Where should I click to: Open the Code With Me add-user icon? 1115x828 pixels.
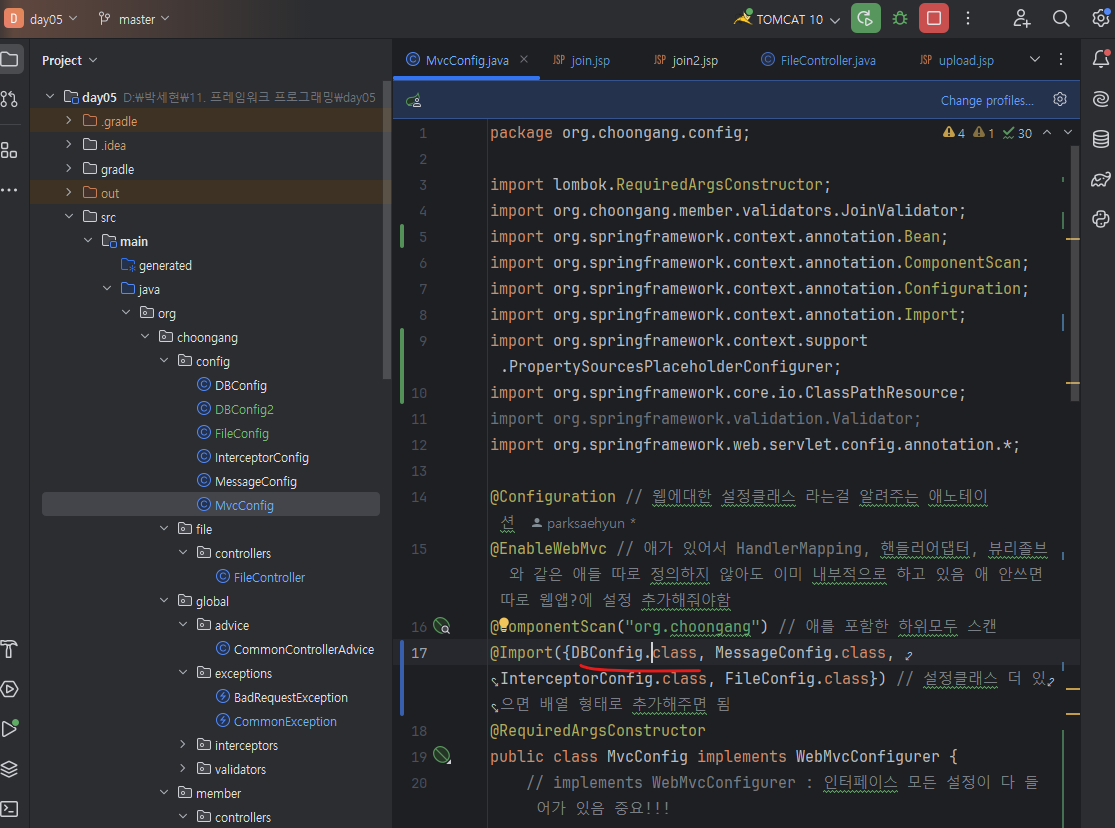pyautogui.click(x=1021, y=18)
